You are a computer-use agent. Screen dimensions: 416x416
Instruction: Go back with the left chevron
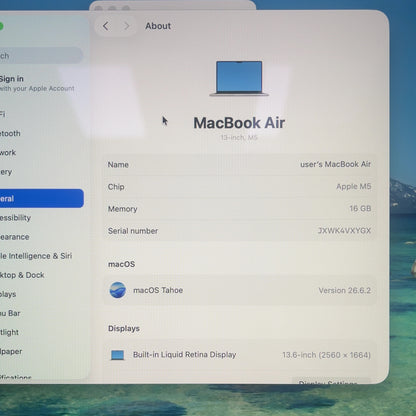click(x=106, y=26)
